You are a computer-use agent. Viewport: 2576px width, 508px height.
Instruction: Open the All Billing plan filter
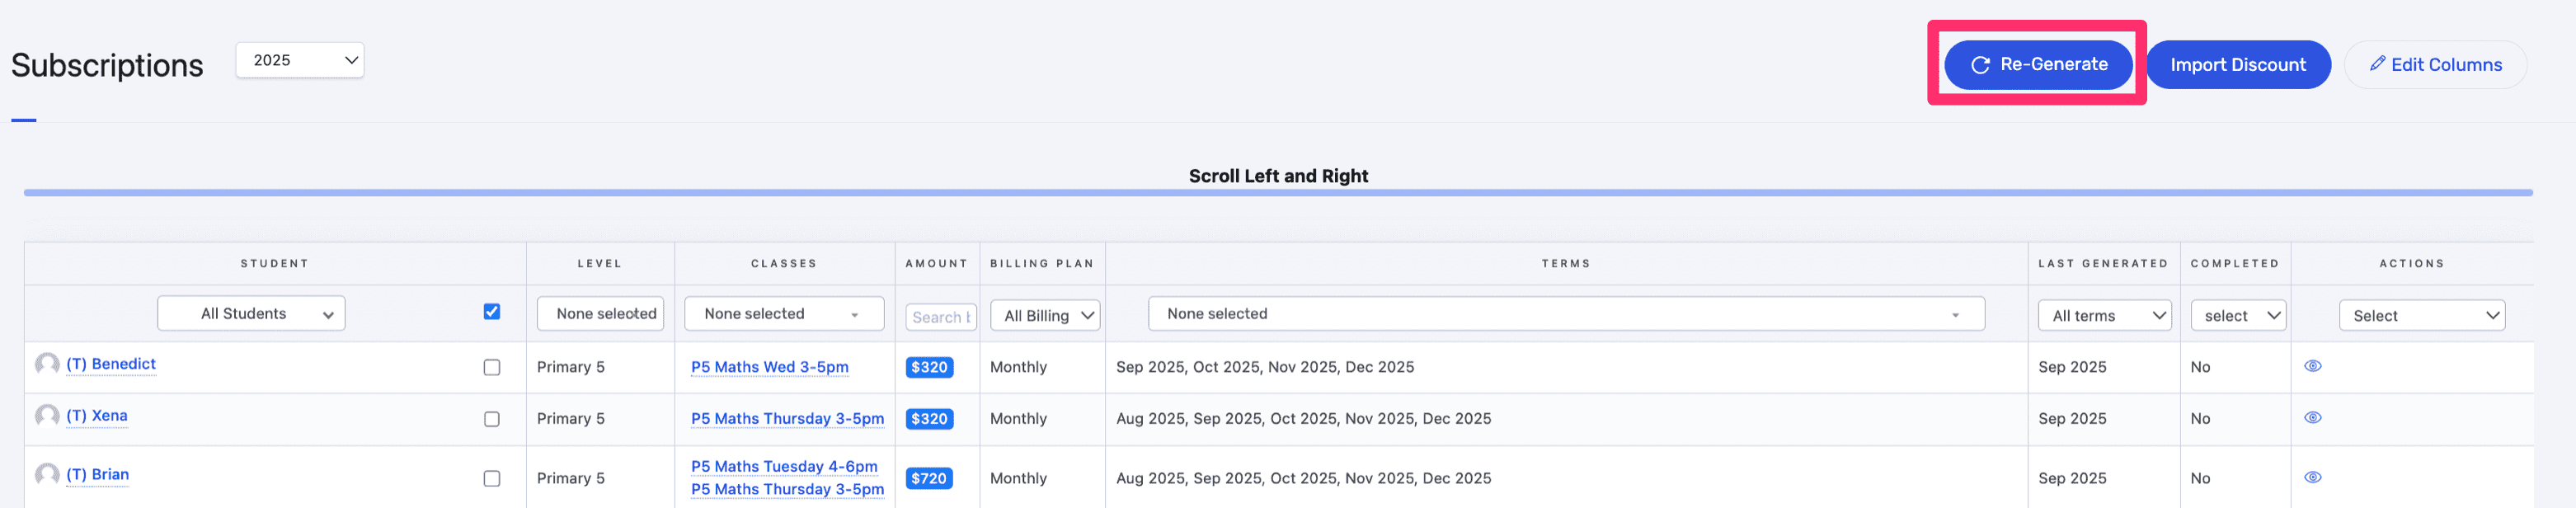(x=1045, y=316)
